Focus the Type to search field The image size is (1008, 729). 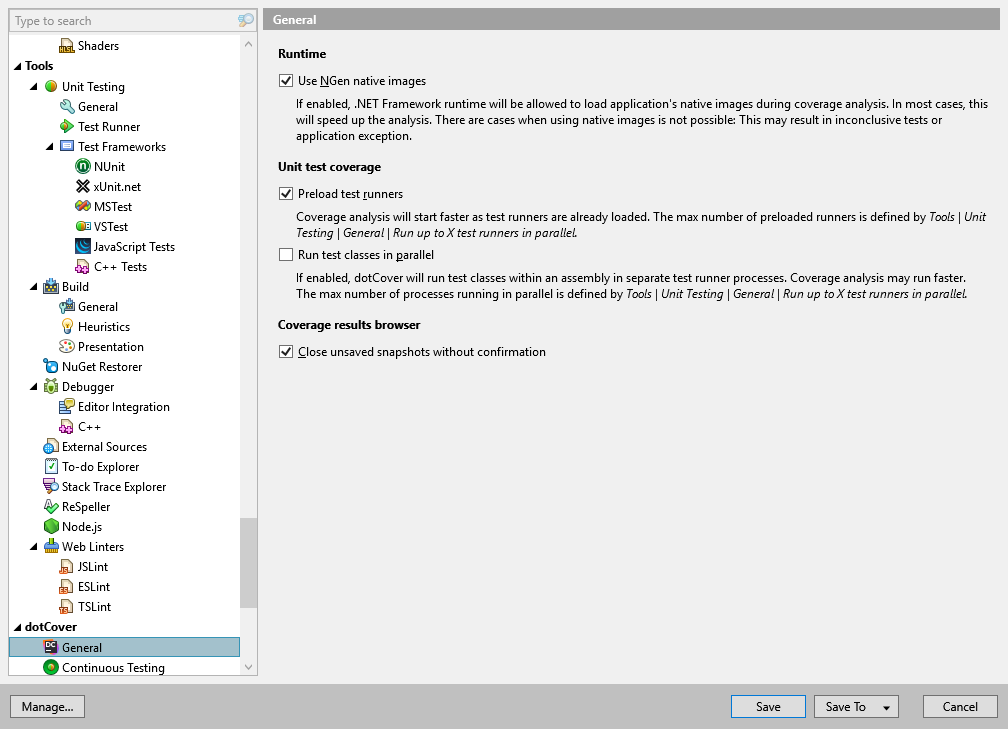(125, 21)
